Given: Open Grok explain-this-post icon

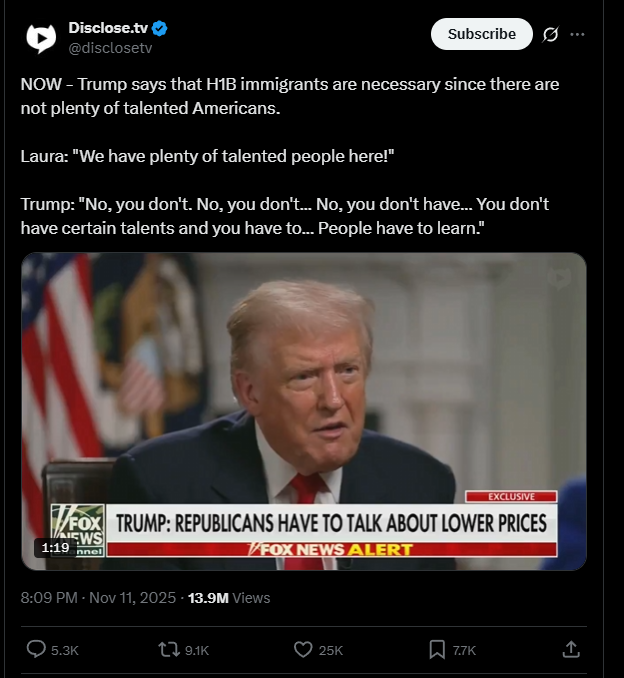Looking at the screenshot, I should pos(550,34).
